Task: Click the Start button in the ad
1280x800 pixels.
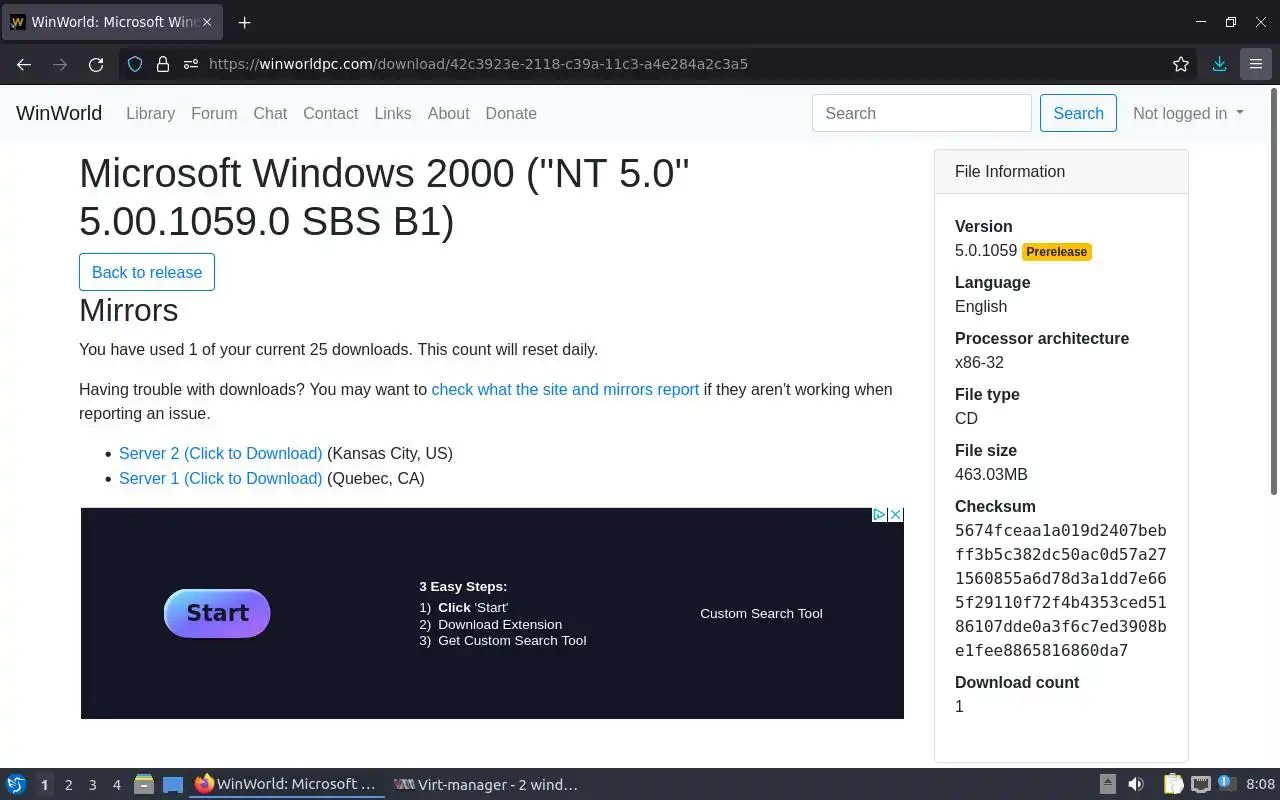Action: [217, 613]
